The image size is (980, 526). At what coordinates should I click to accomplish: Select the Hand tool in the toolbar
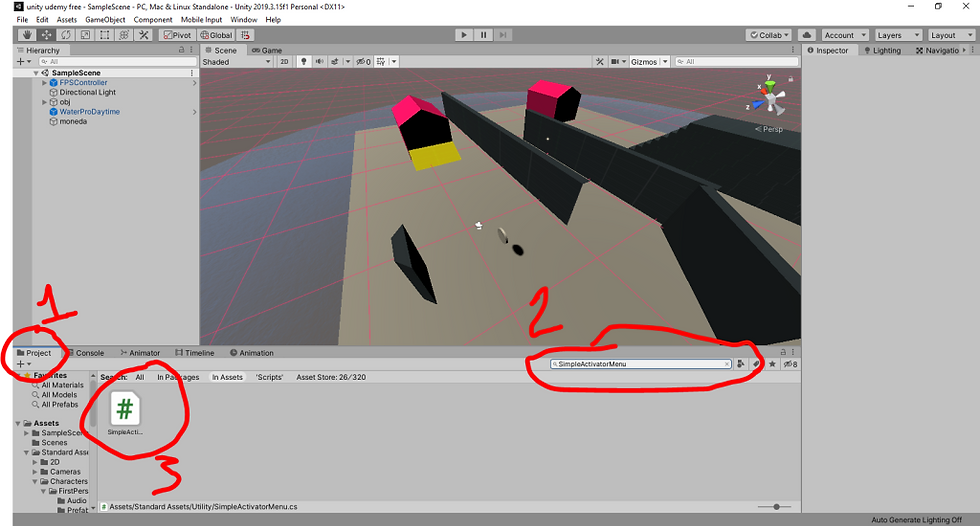pyautogui.click(x=27, y=35)
